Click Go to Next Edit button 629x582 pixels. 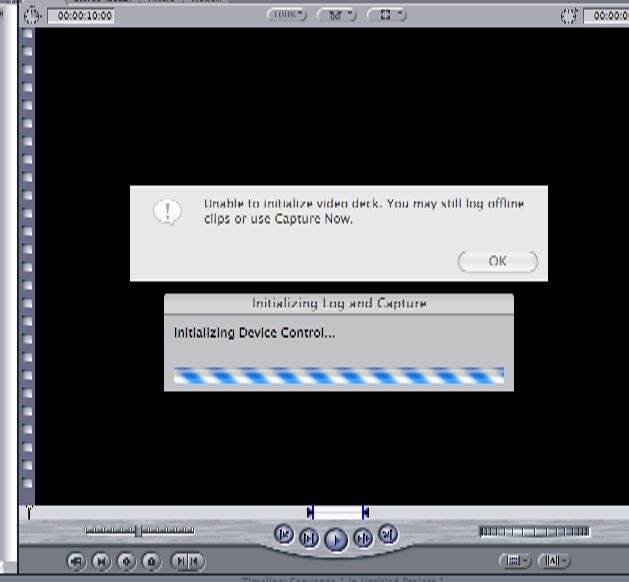pos(388,534)
